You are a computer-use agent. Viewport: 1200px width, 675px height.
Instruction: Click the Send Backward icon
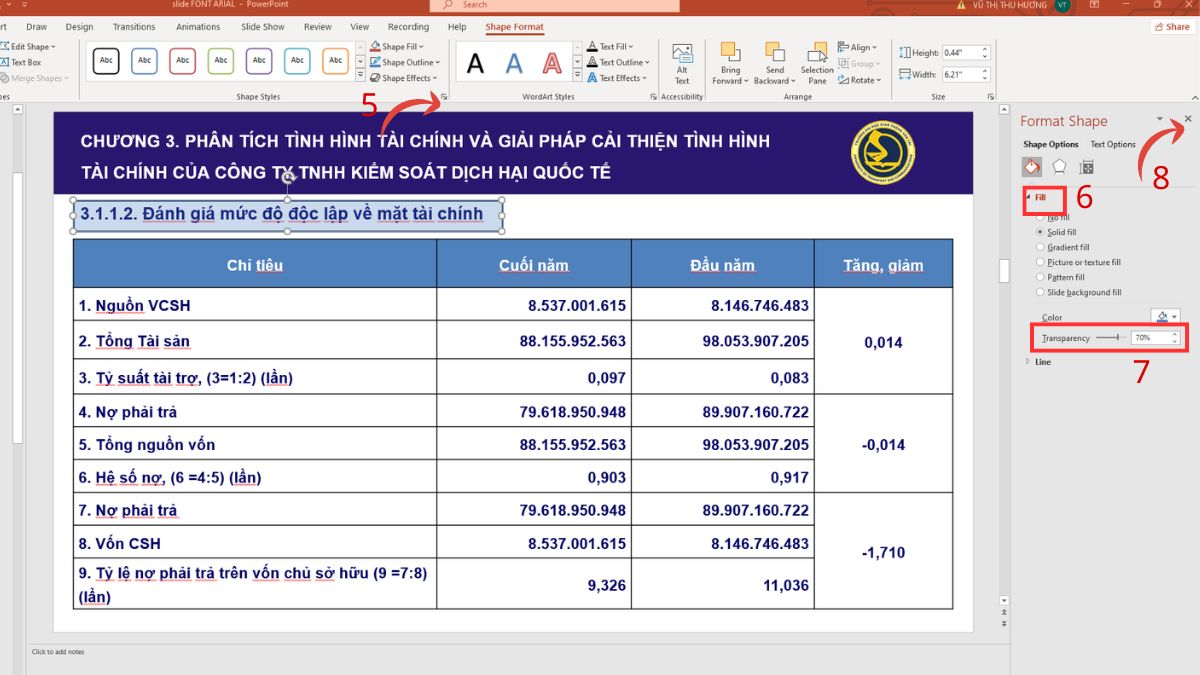[773, 55]
